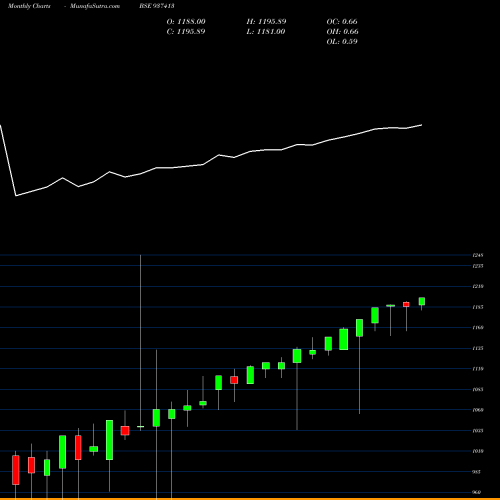Click the 1245 price axis label
This screenshot has width=500, height=500.
point(478,255)
